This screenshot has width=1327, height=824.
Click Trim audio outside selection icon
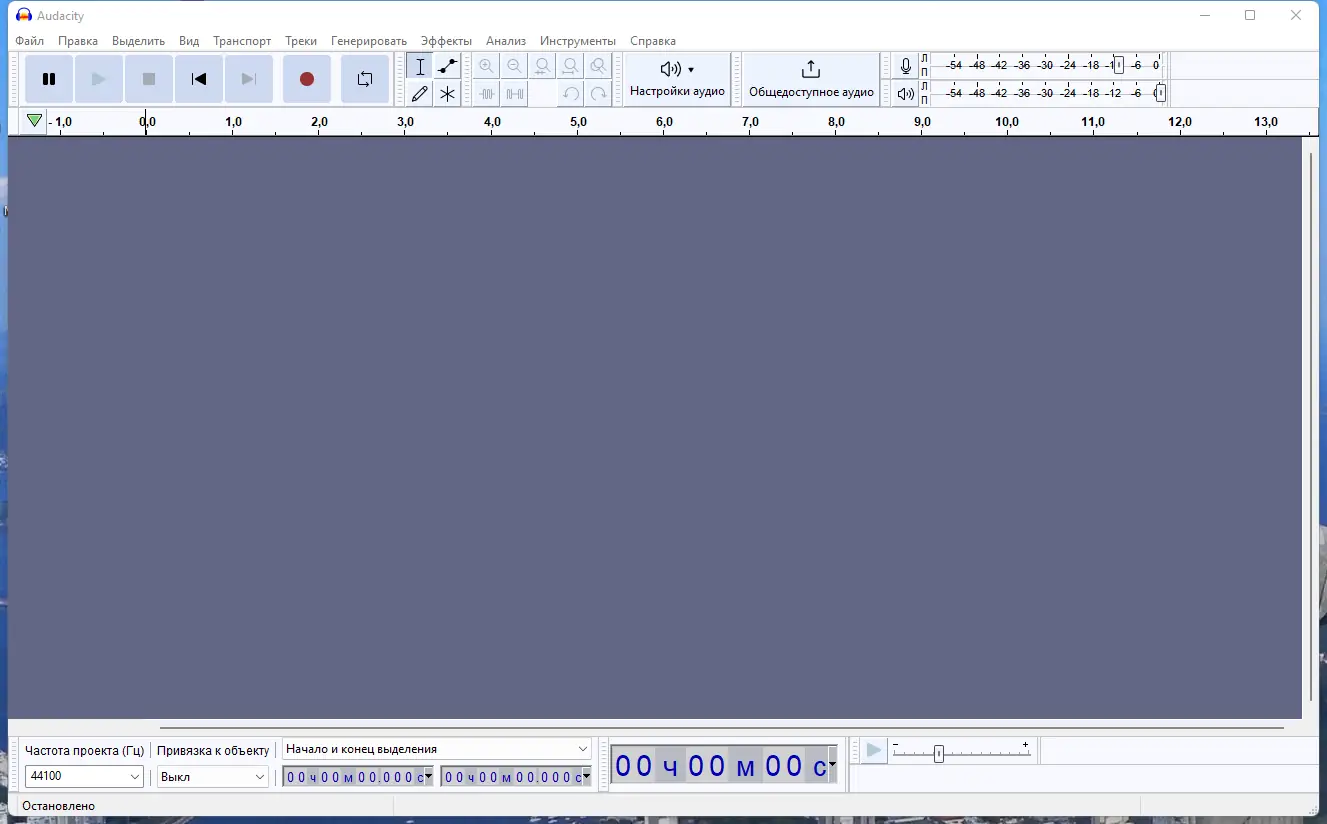(486, 94)
